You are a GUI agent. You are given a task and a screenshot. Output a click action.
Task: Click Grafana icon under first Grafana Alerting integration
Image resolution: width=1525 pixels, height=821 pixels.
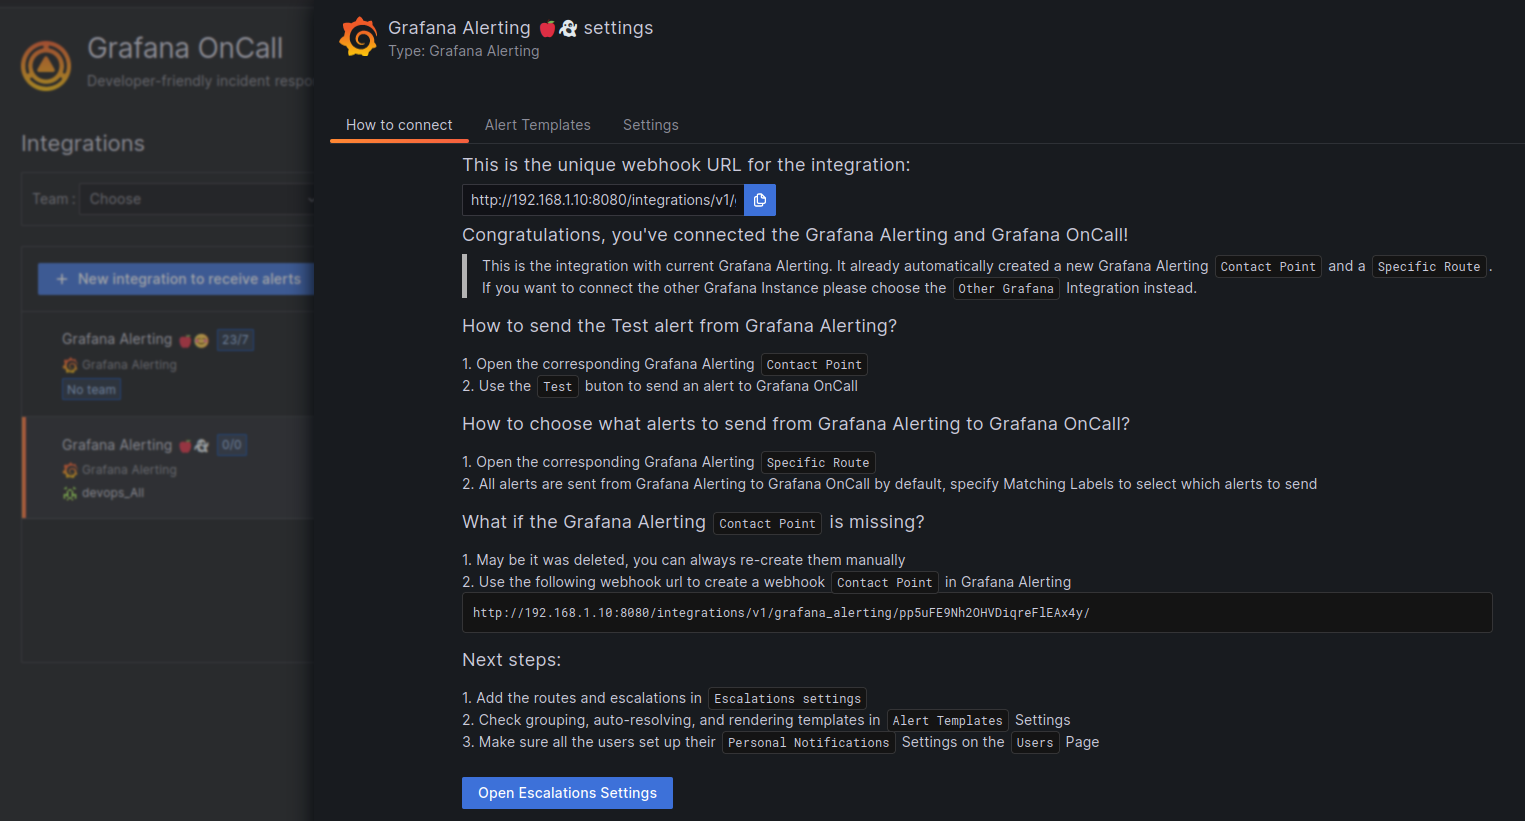pyautogui.click(x=69, y=365)
